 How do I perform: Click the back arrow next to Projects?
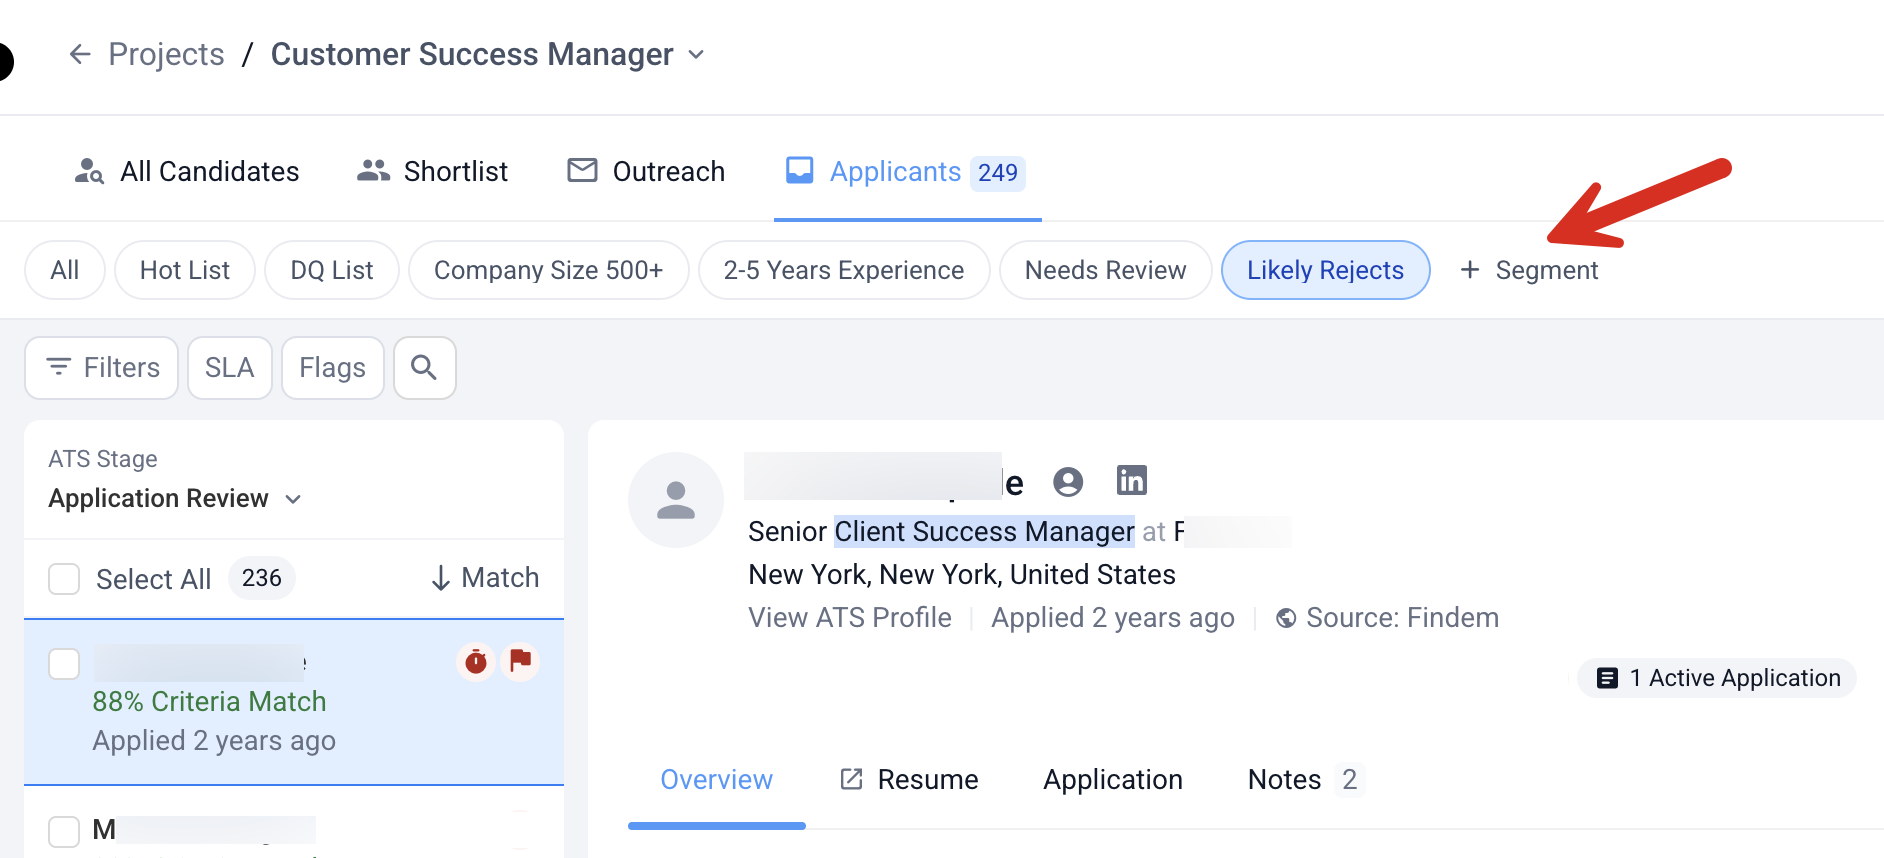pos(80,54)
